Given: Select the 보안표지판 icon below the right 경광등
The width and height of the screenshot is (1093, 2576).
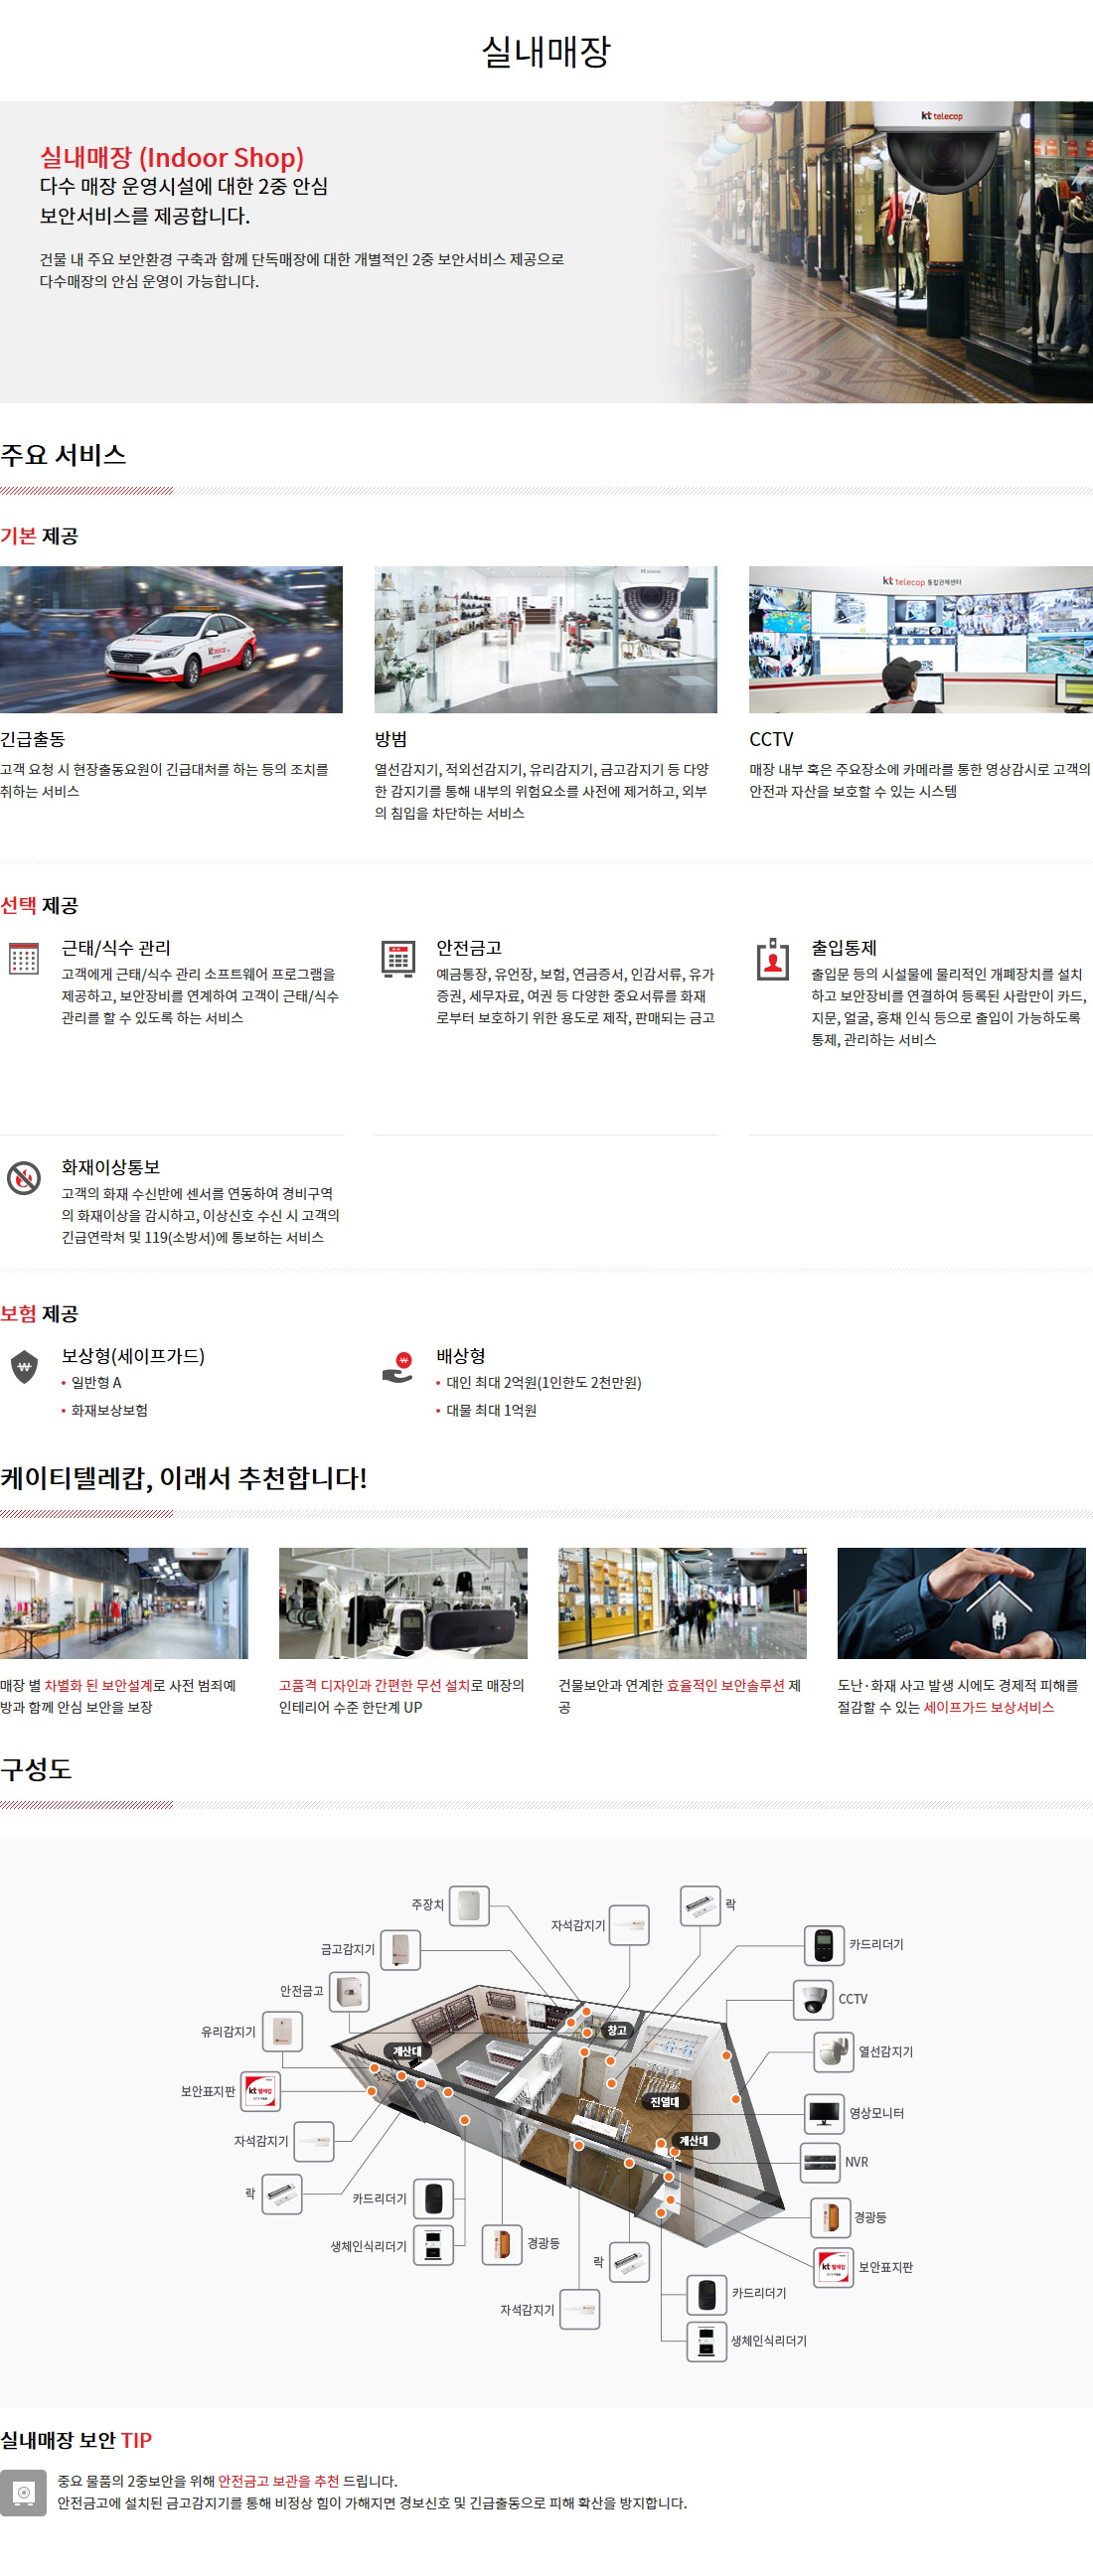Looking at the screenshot, I should [x=833, y=2267].
